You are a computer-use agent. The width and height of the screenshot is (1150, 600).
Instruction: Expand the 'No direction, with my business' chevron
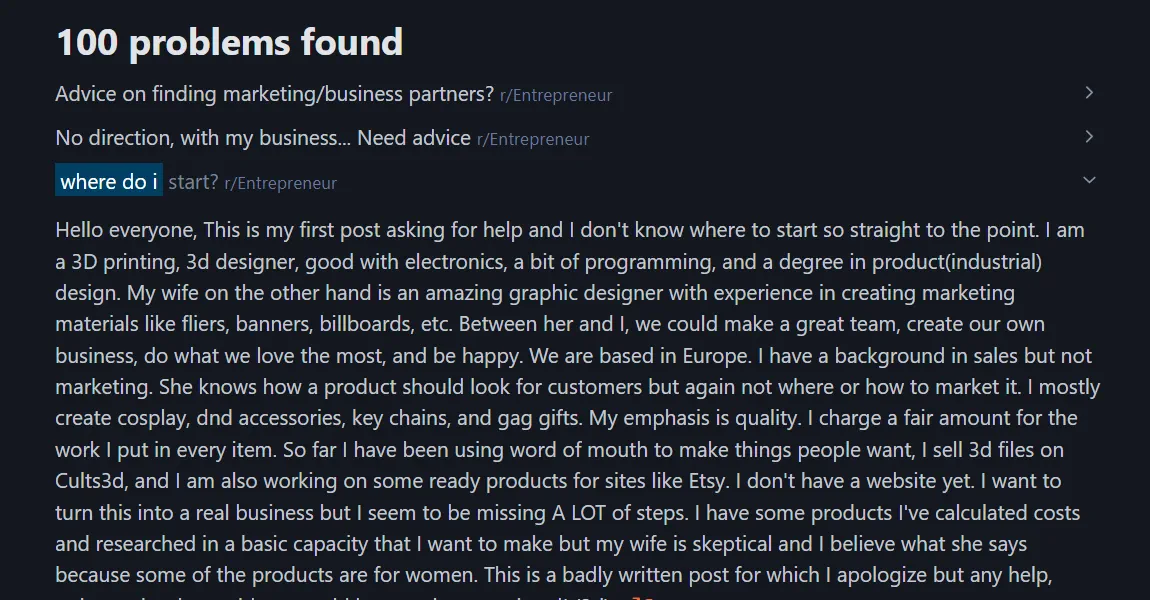pos(1089,137)
